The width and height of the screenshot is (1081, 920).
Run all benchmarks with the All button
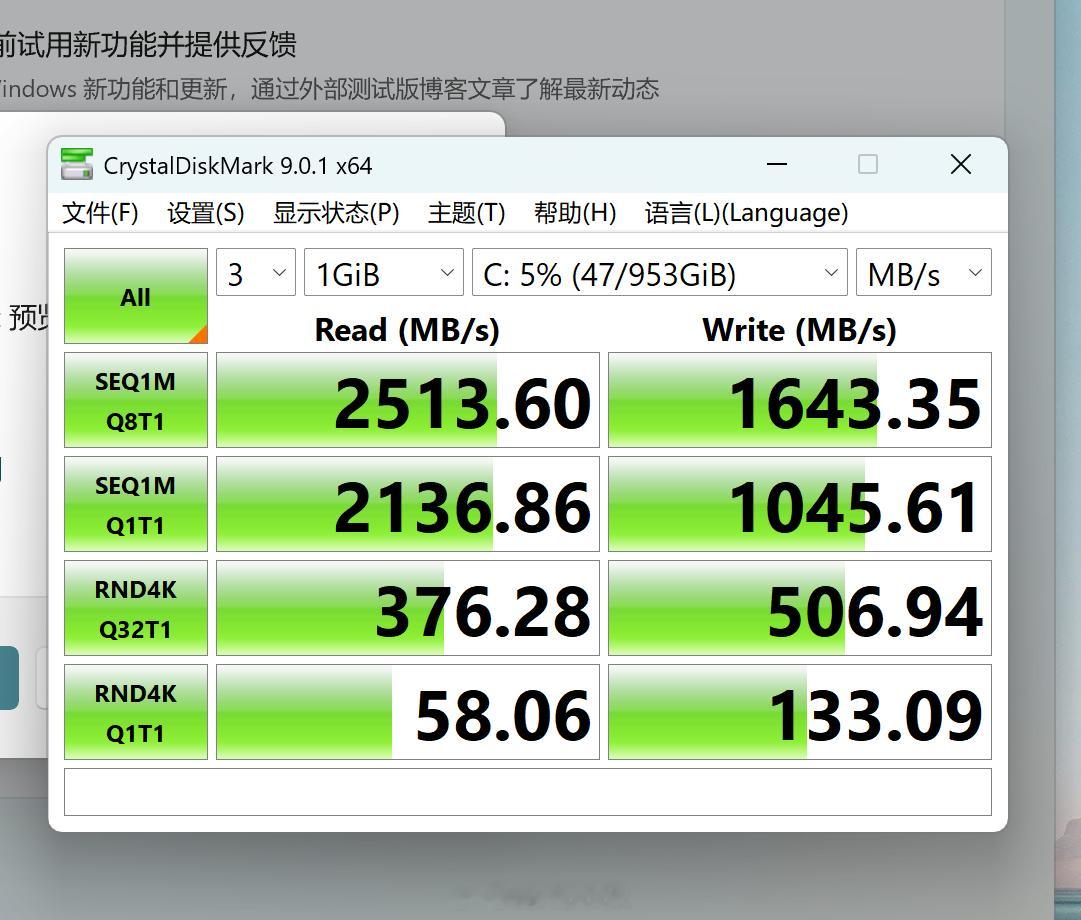tap(135, 296)
